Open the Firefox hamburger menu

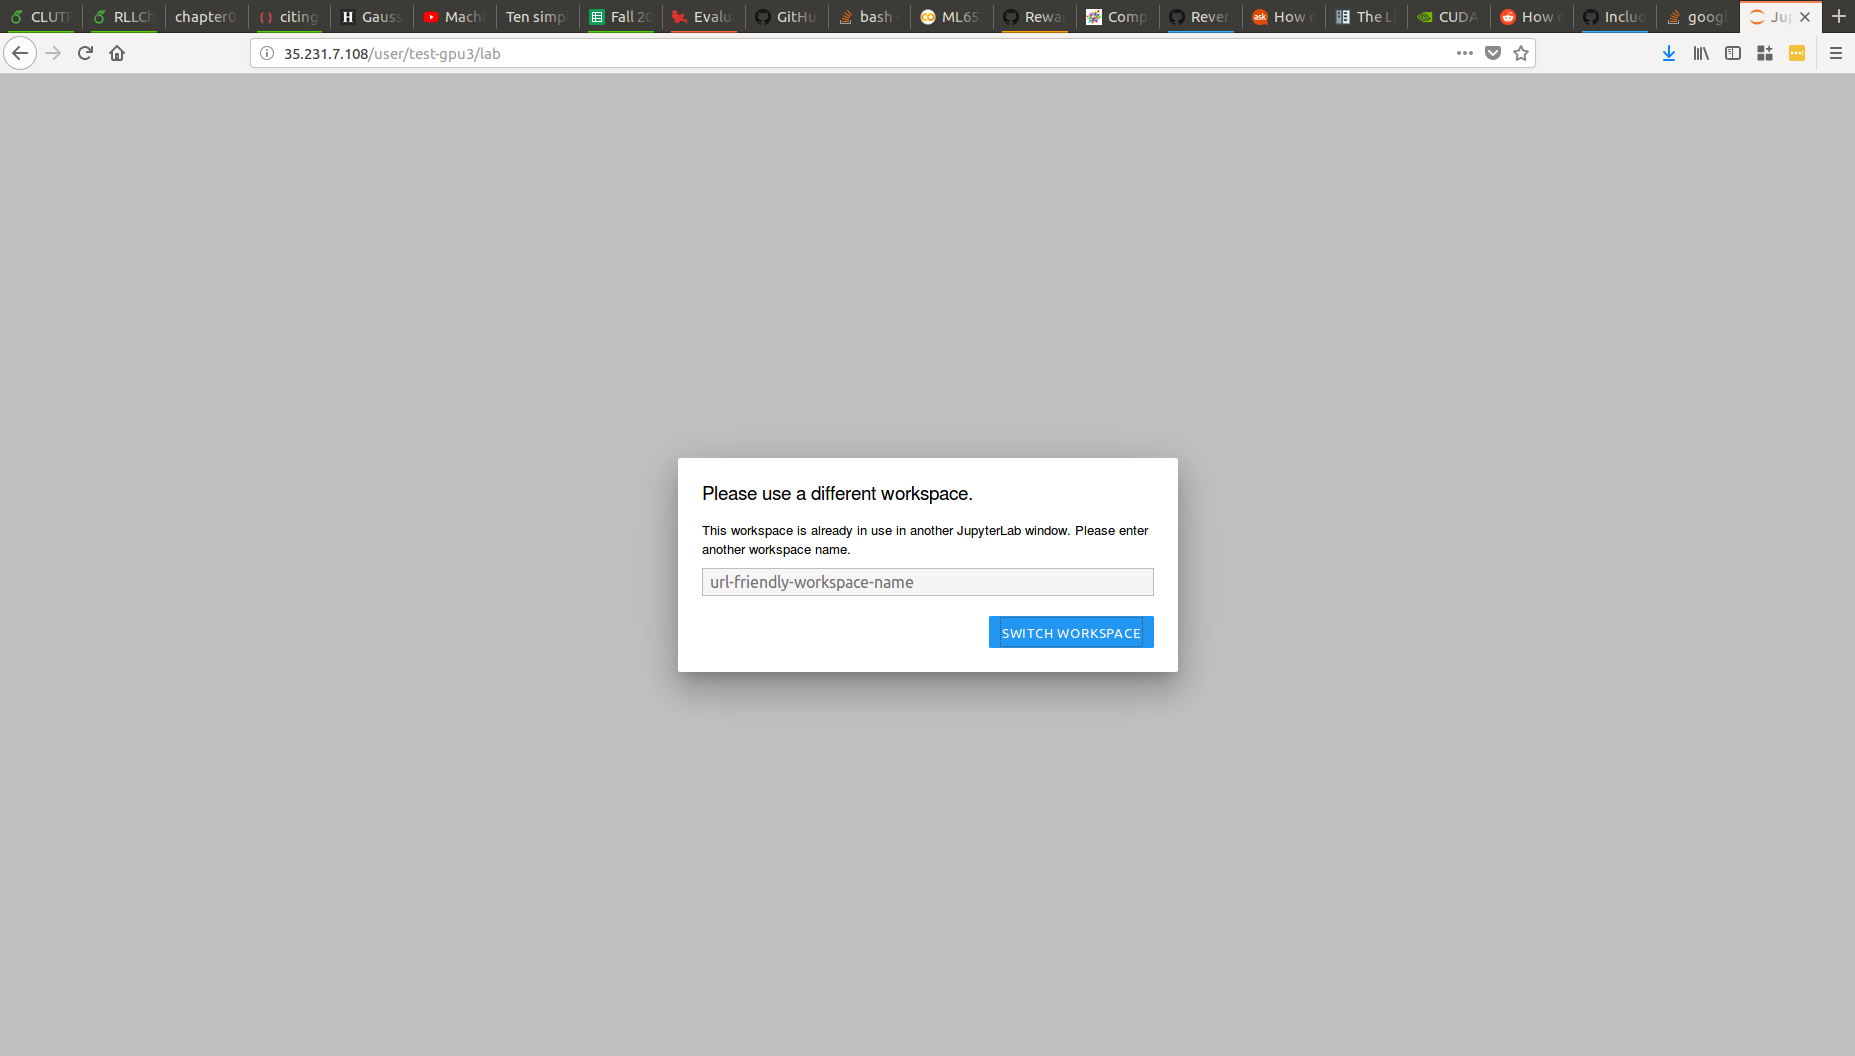pos(1836,53)
